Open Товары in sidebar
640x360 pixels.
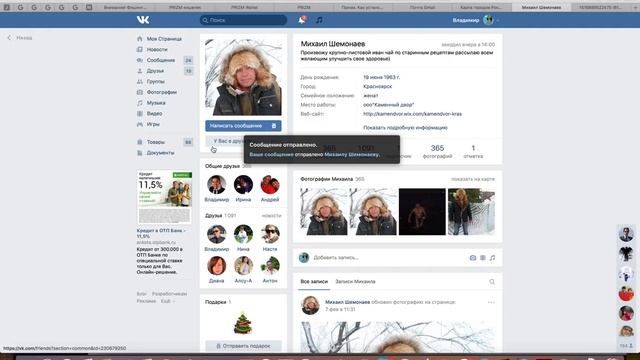point(156,142)
